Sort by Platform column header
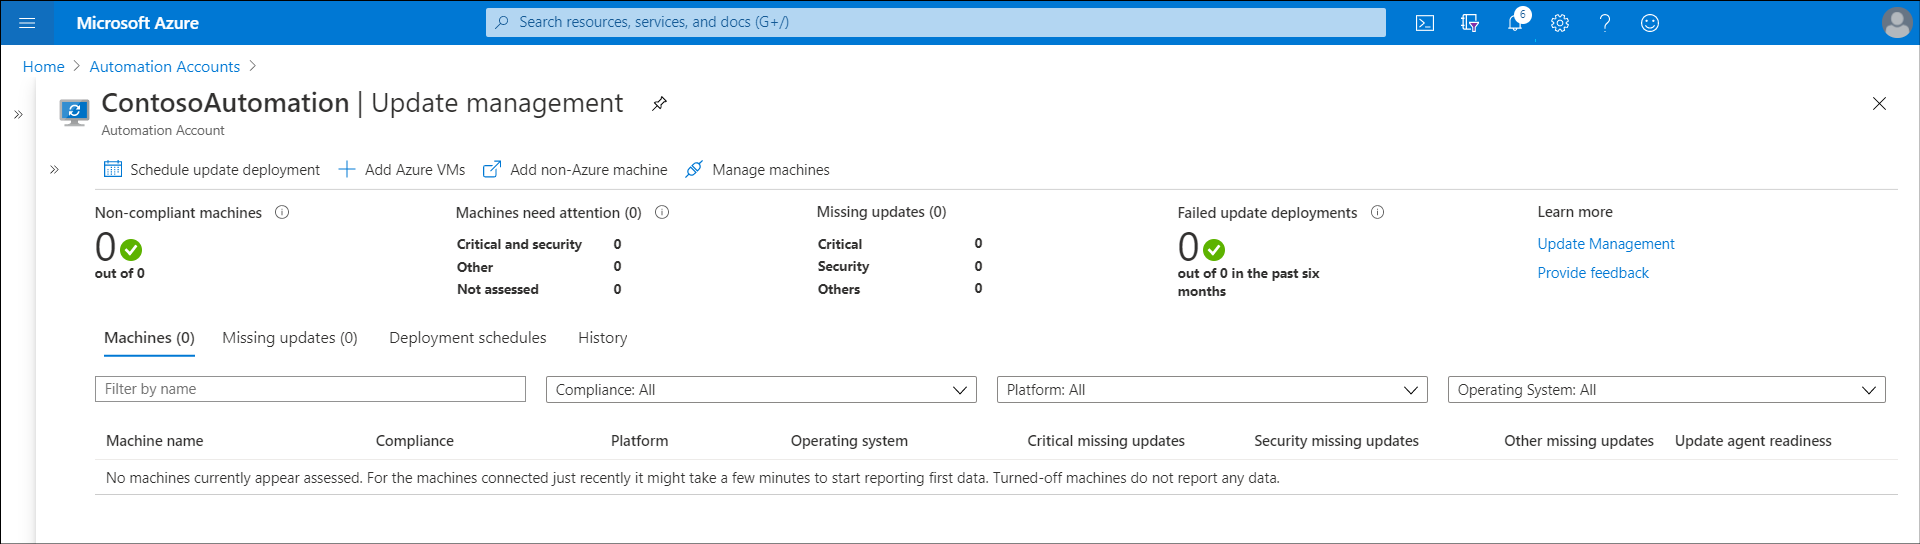This screenshot has width=1920, height=544. coord(640,441)
